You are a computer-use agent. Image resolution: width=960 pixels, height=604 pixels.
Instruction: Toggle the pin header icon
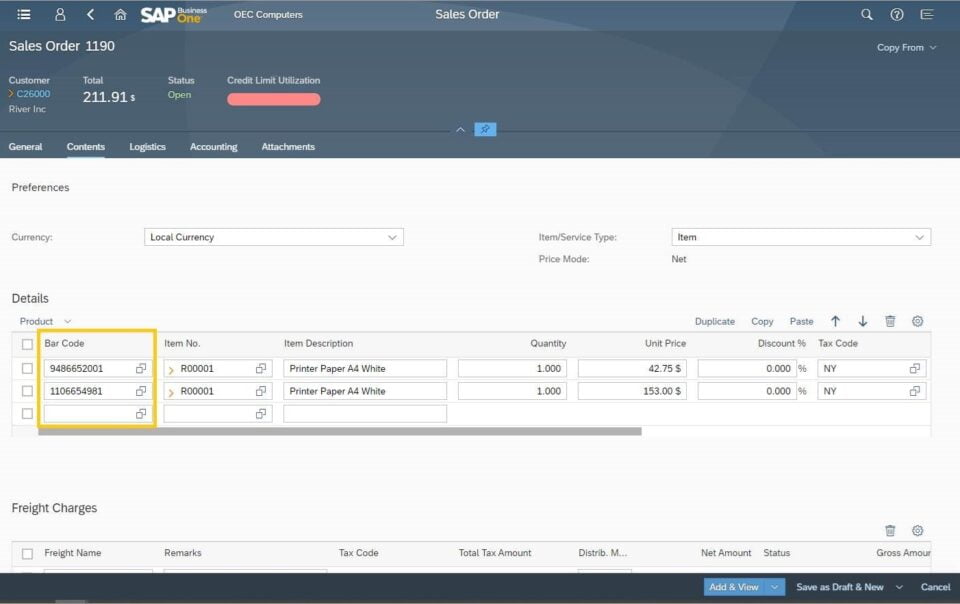point(485,129)
